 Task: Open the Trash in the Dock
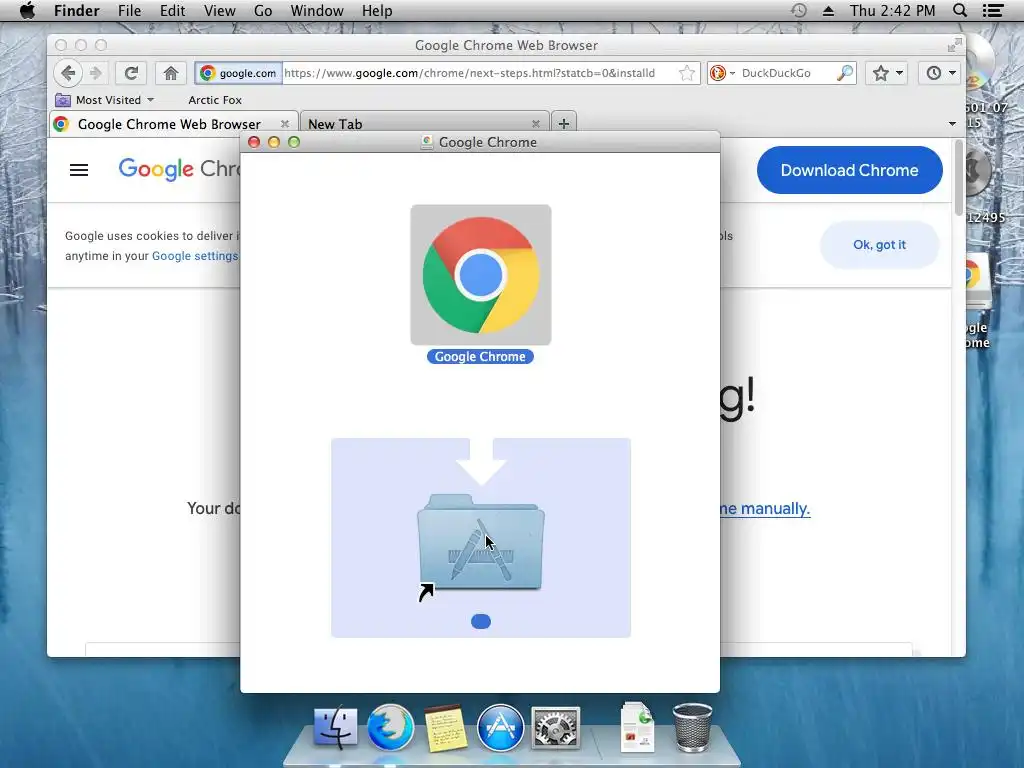[692, 728]
